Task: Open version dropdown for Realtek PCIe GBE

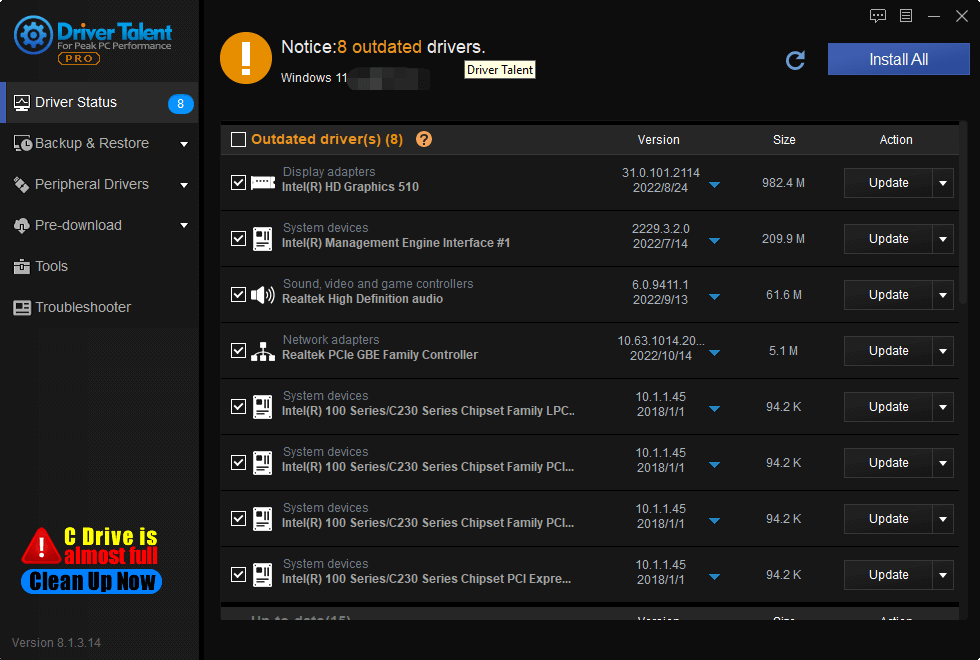Action: coord(714,353)
